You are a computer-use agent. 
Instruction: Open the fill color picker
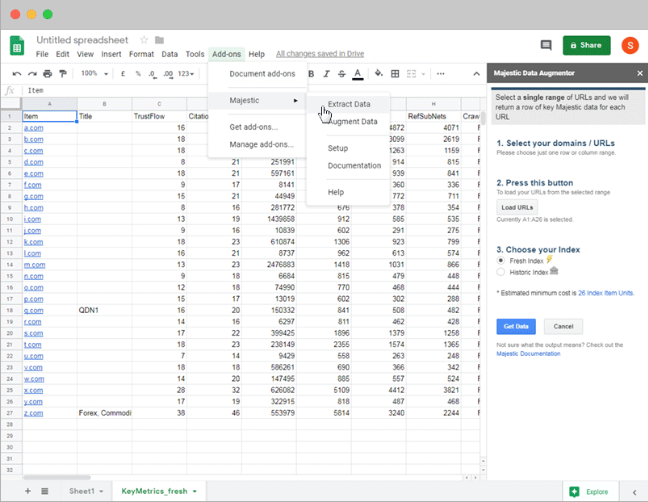coord(379,74)
